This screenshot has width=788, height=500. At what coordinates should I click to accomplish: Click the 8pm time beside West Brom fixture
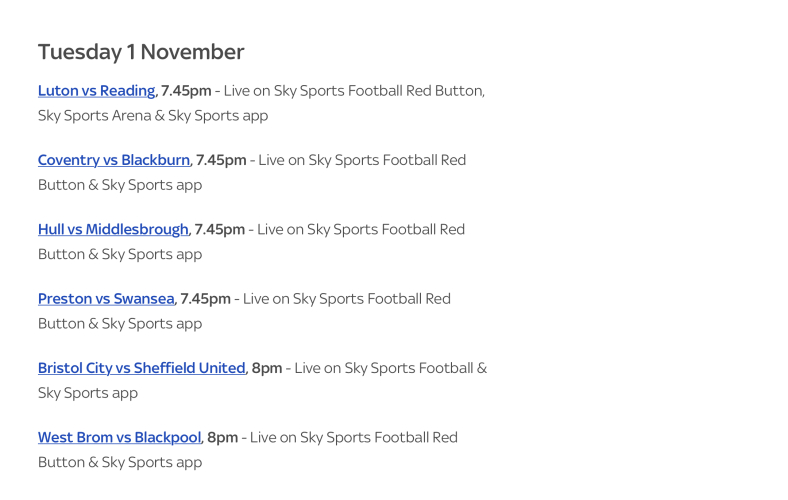pos(223,437)
